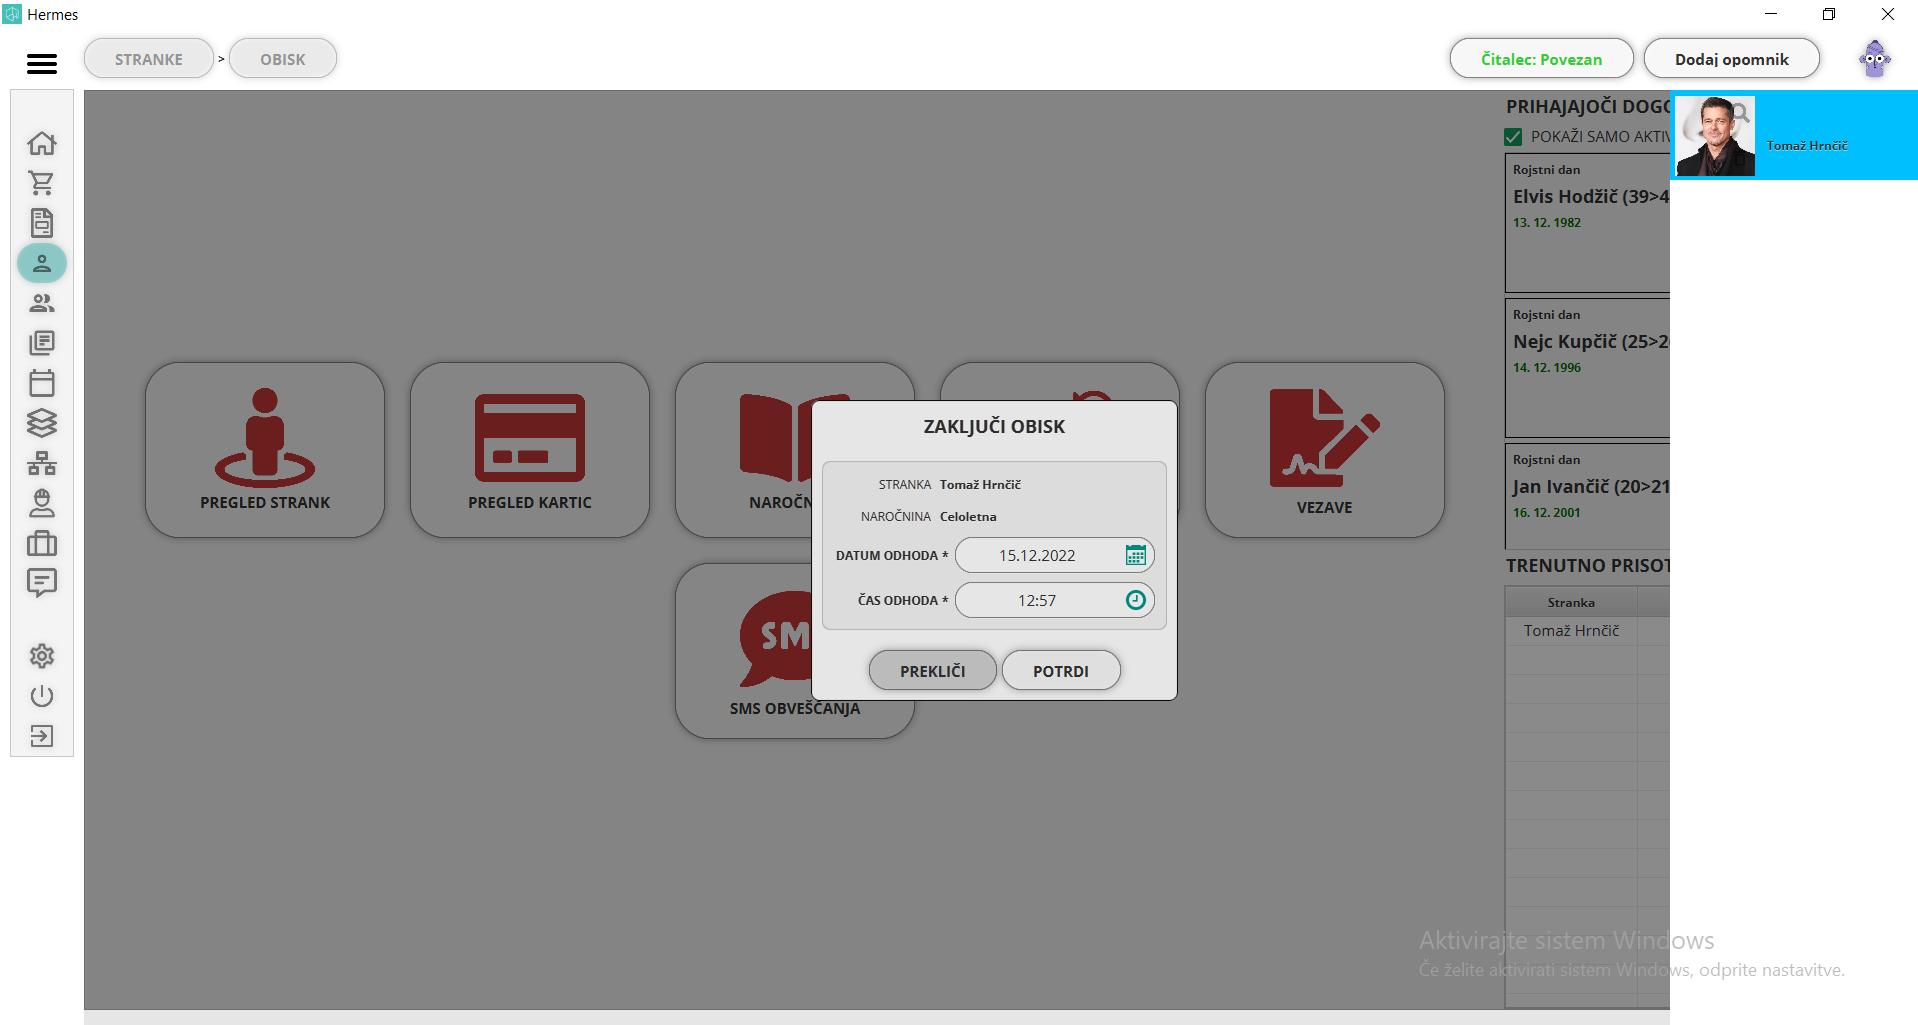Open the date picker calendar icon
Viewport: 1918px width, 1025px height.
(x=1135, y=555)
